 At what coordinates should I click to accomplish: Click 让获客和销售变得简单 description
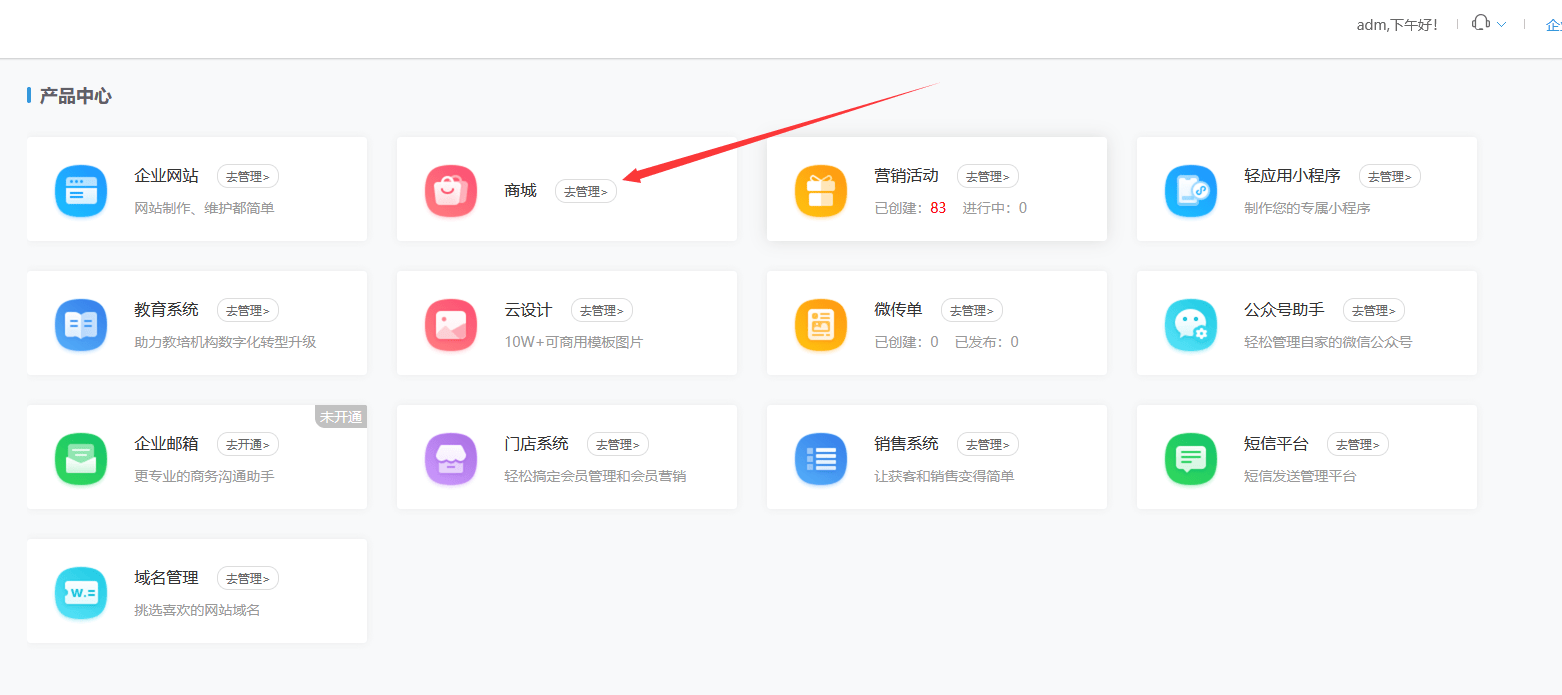(944, 476)
